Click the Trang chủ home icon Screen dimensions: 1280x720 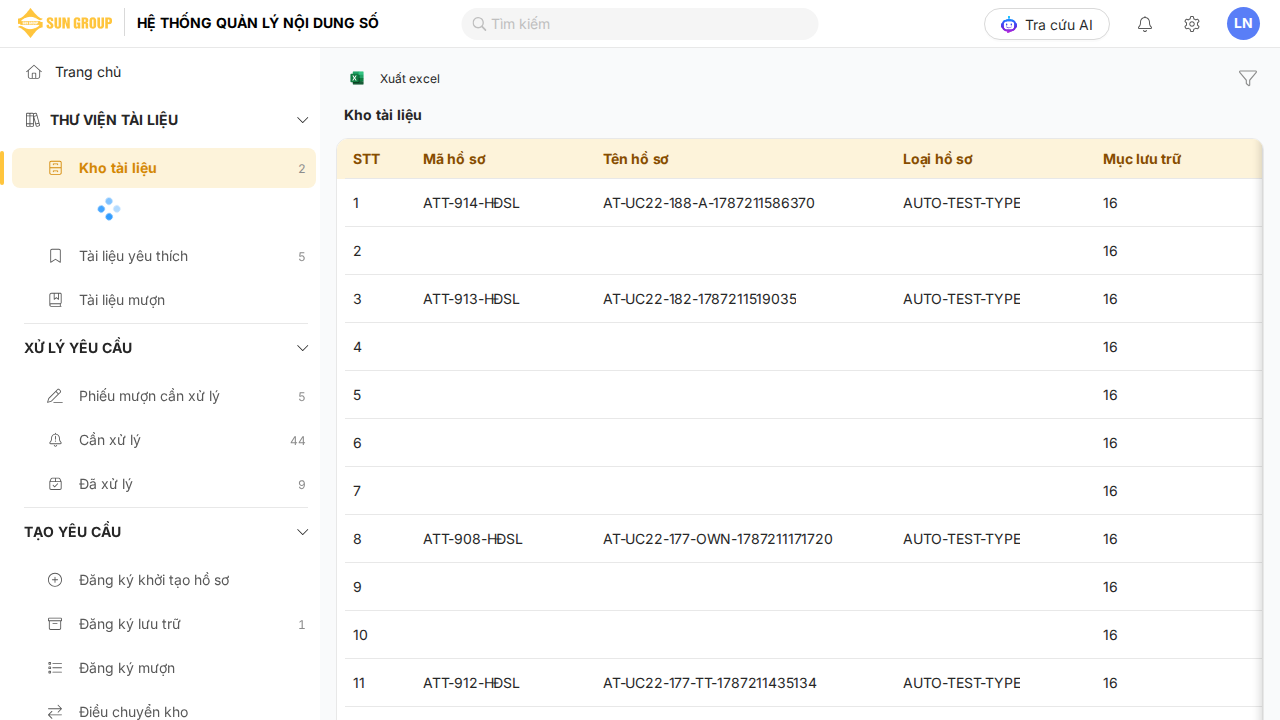coord(34,72)
